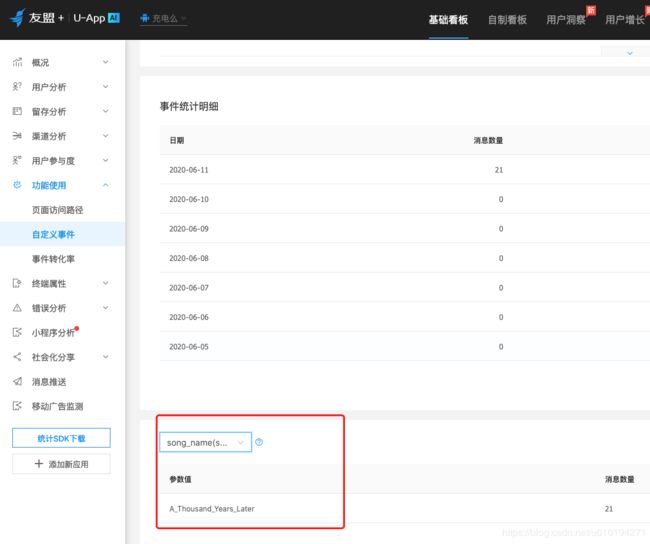Click the 终端属性 sidebar icon
This screenshot has width=650, height=544.
[x=17, y=283]
